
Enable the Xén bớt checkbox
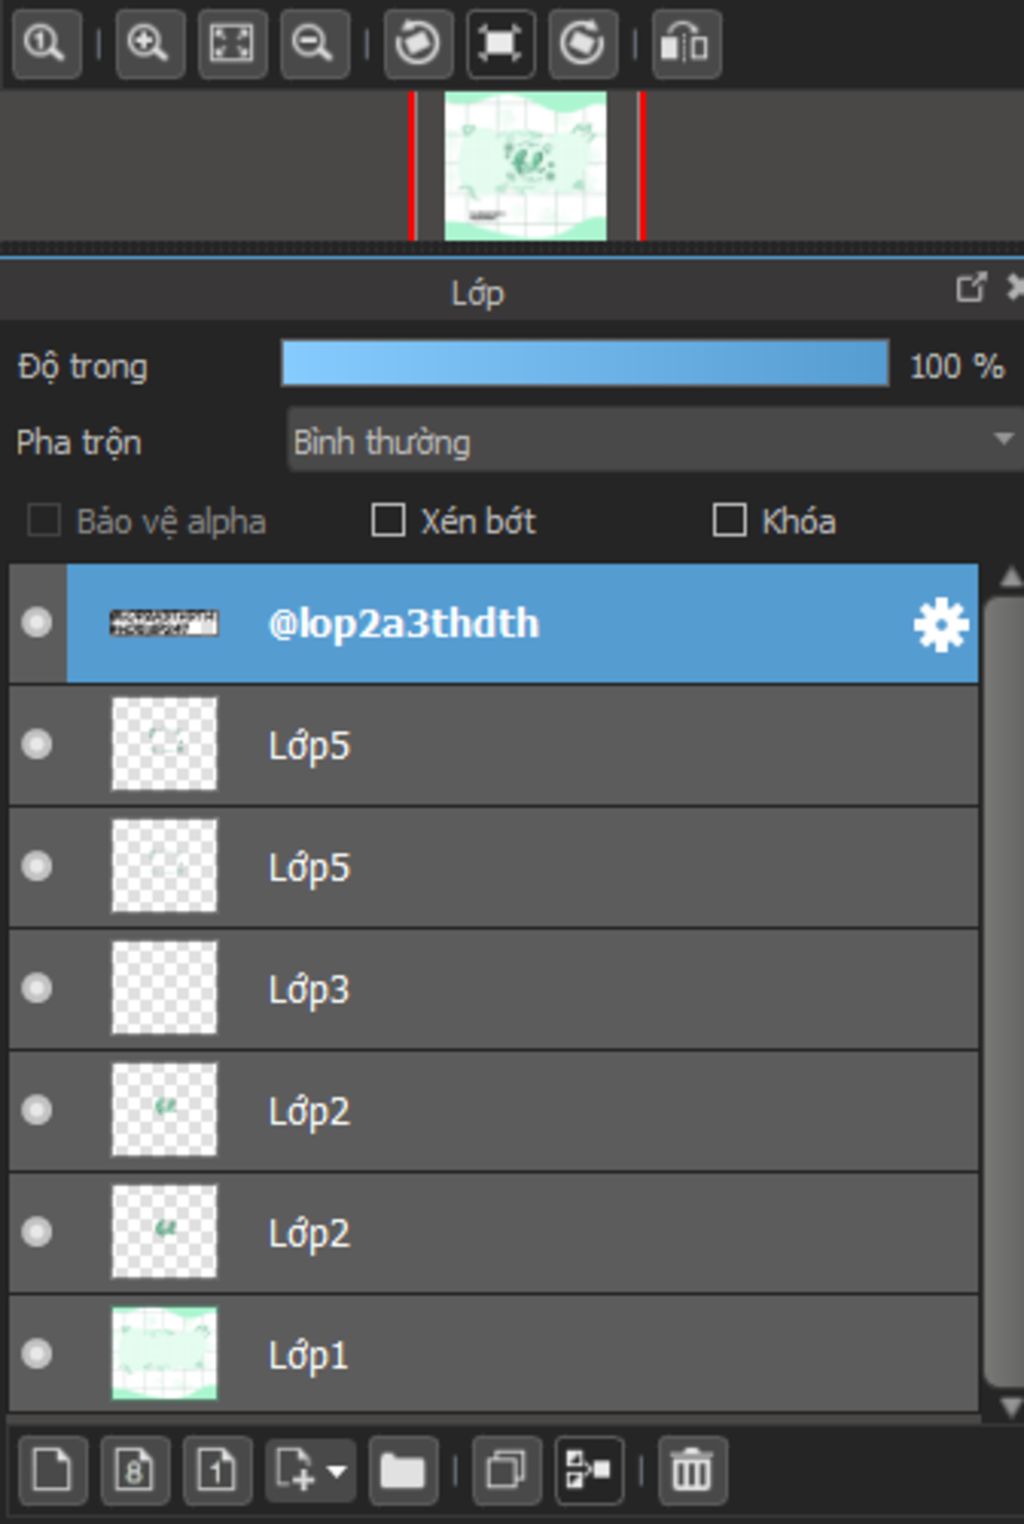(388, 520)
